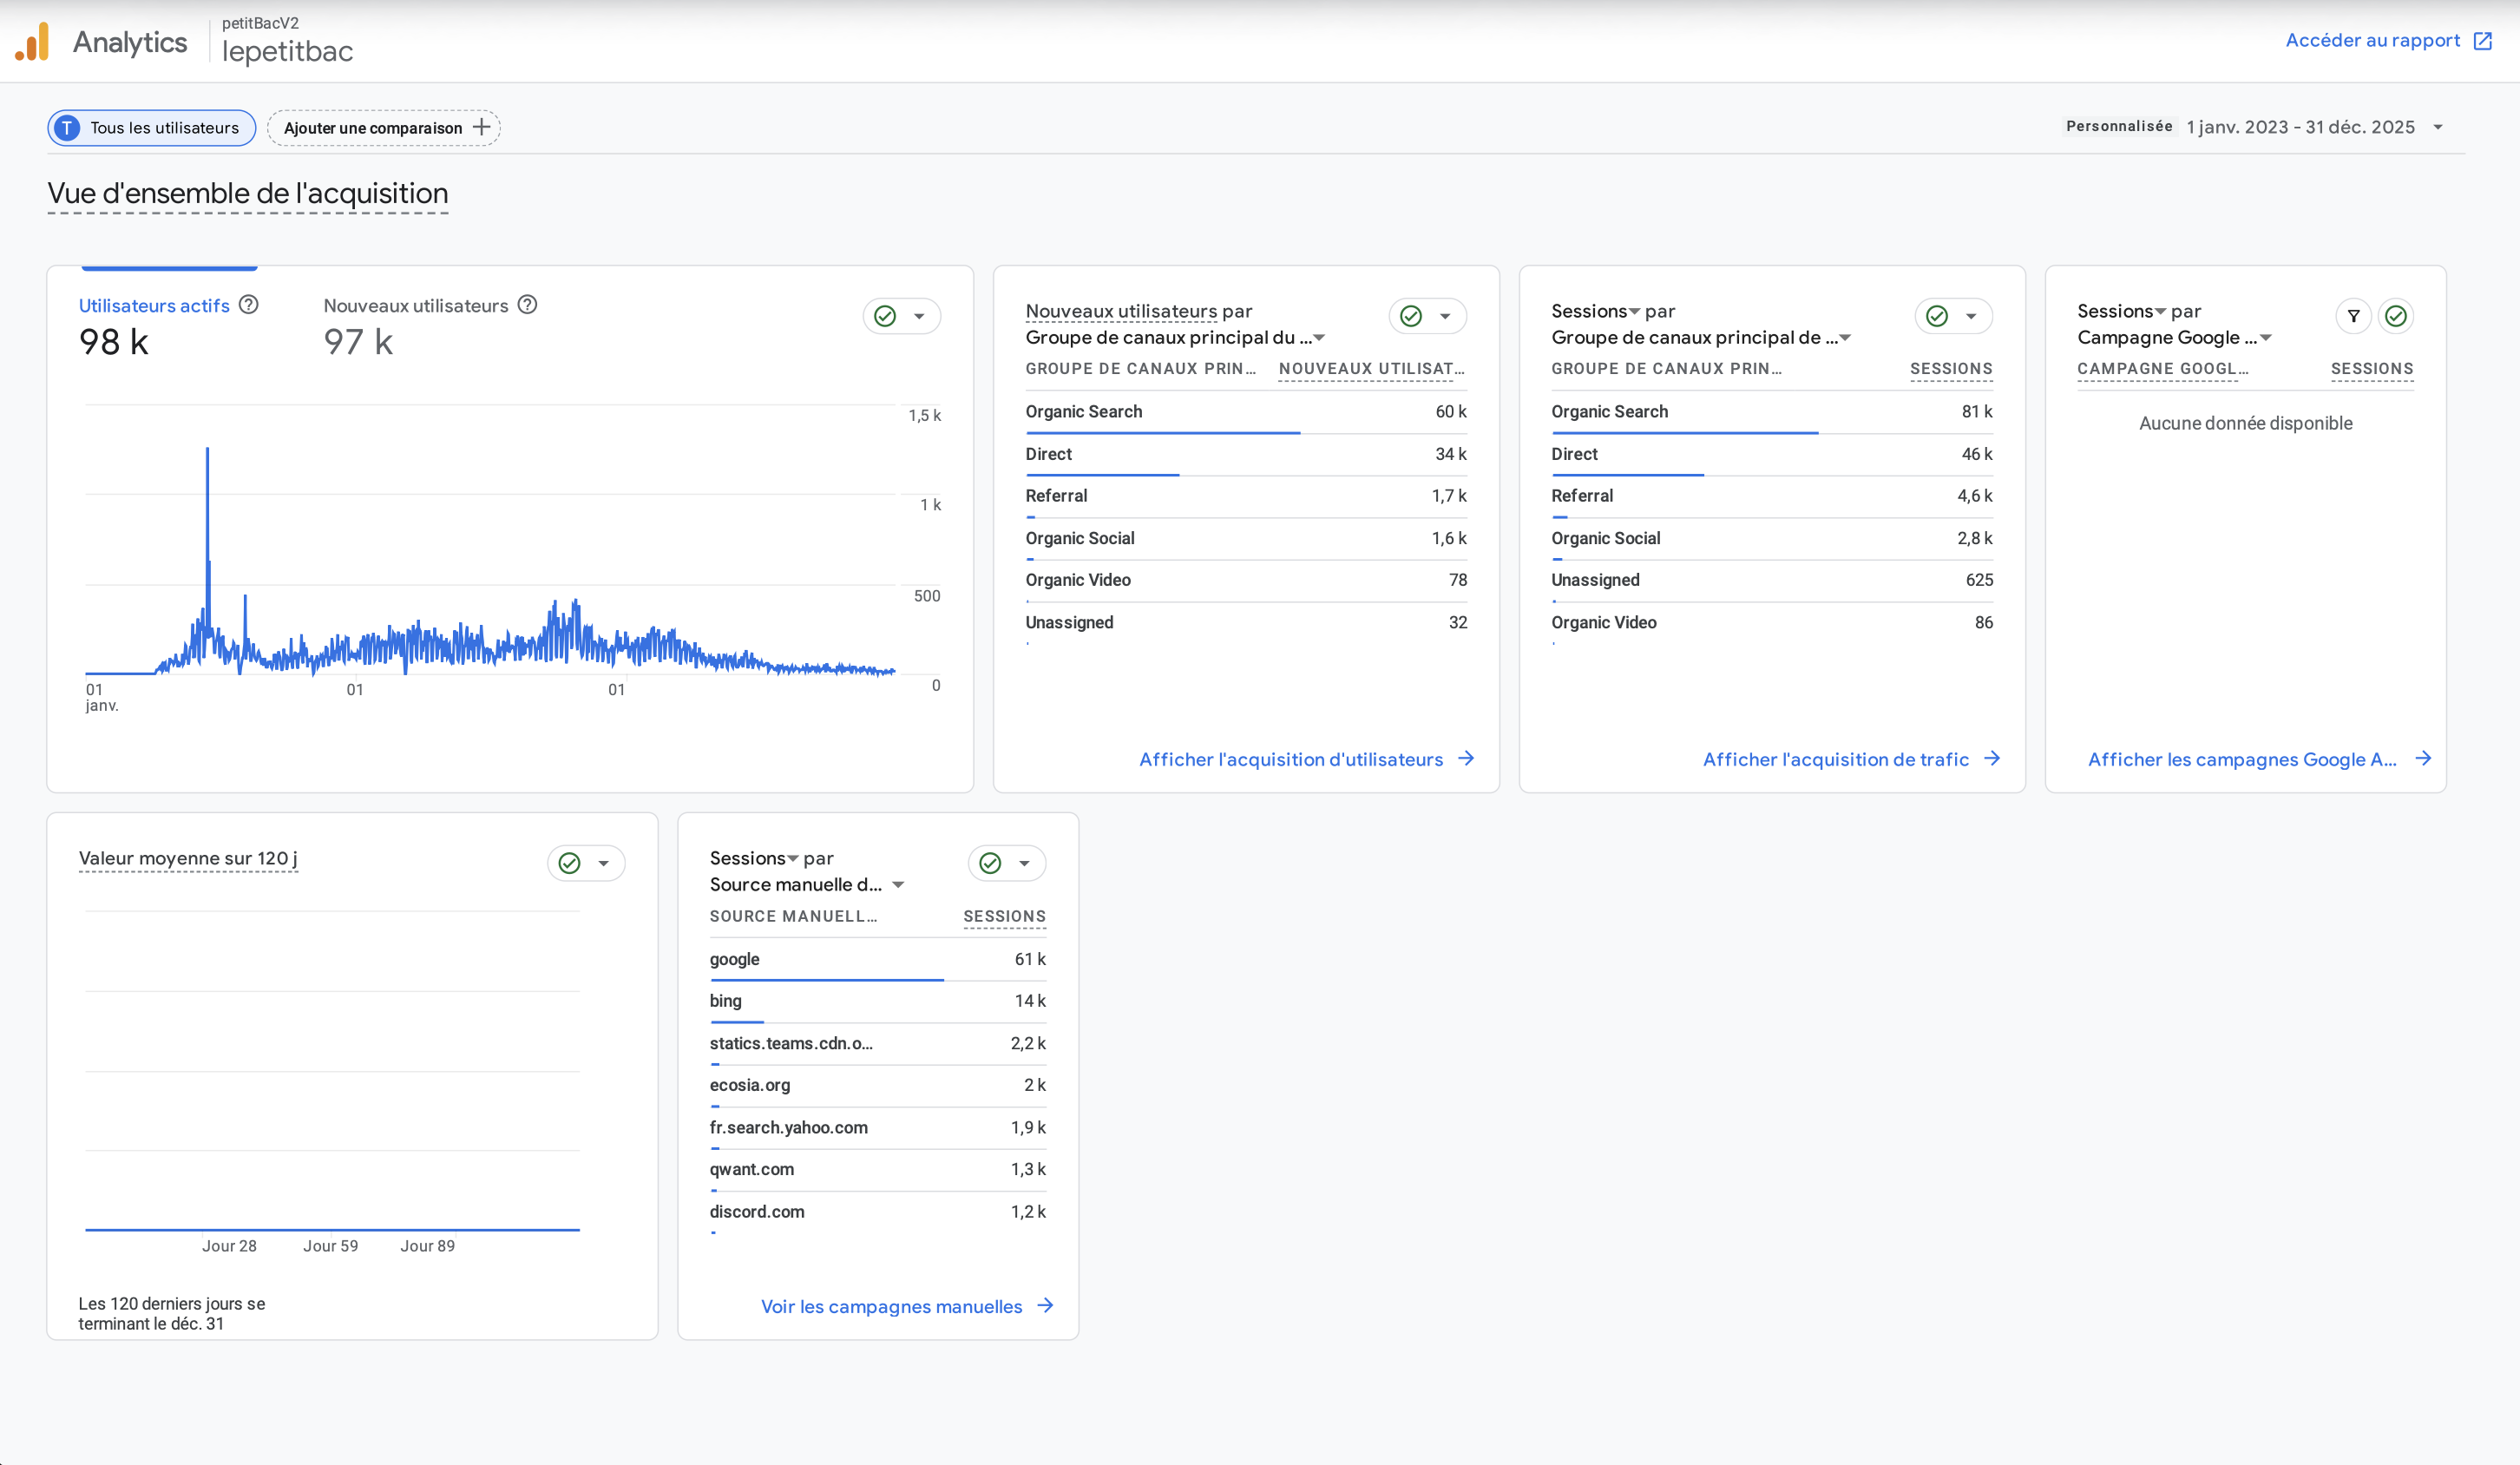The height and width of the screenshot is (1465, 2520).
Task: Select the Nouveaux utilisateurs metric tab
Action: [415, 306]
